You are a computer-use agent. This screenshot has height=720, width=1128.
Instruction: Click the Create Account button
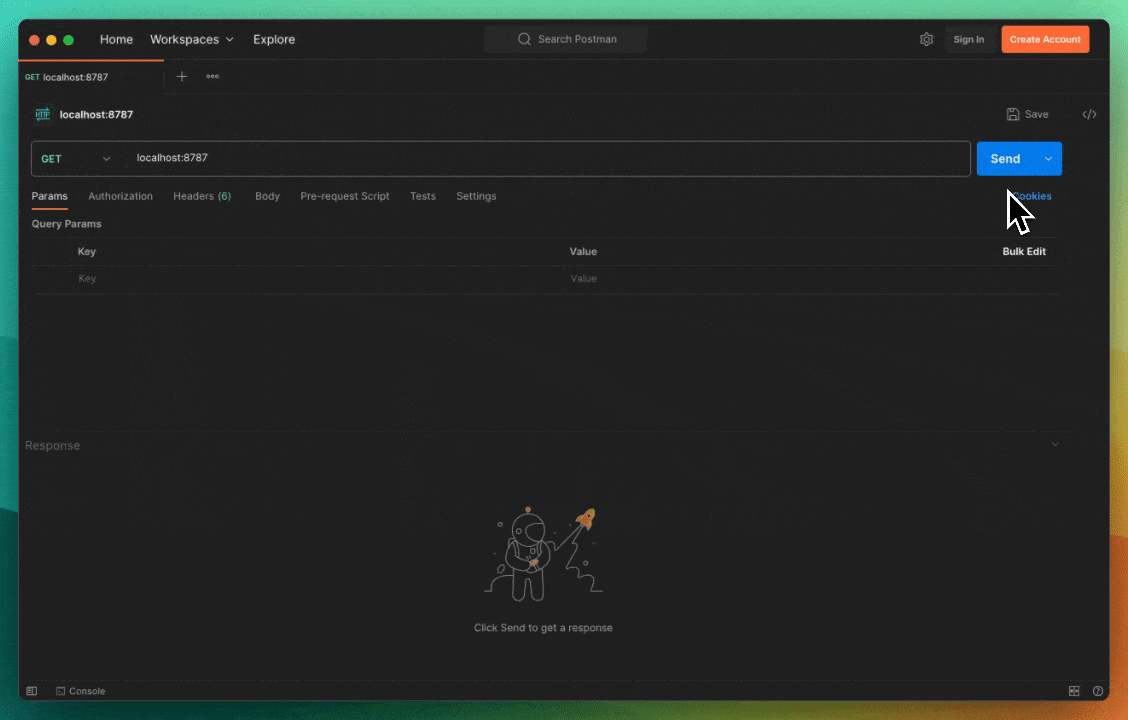click(1045, 40)
